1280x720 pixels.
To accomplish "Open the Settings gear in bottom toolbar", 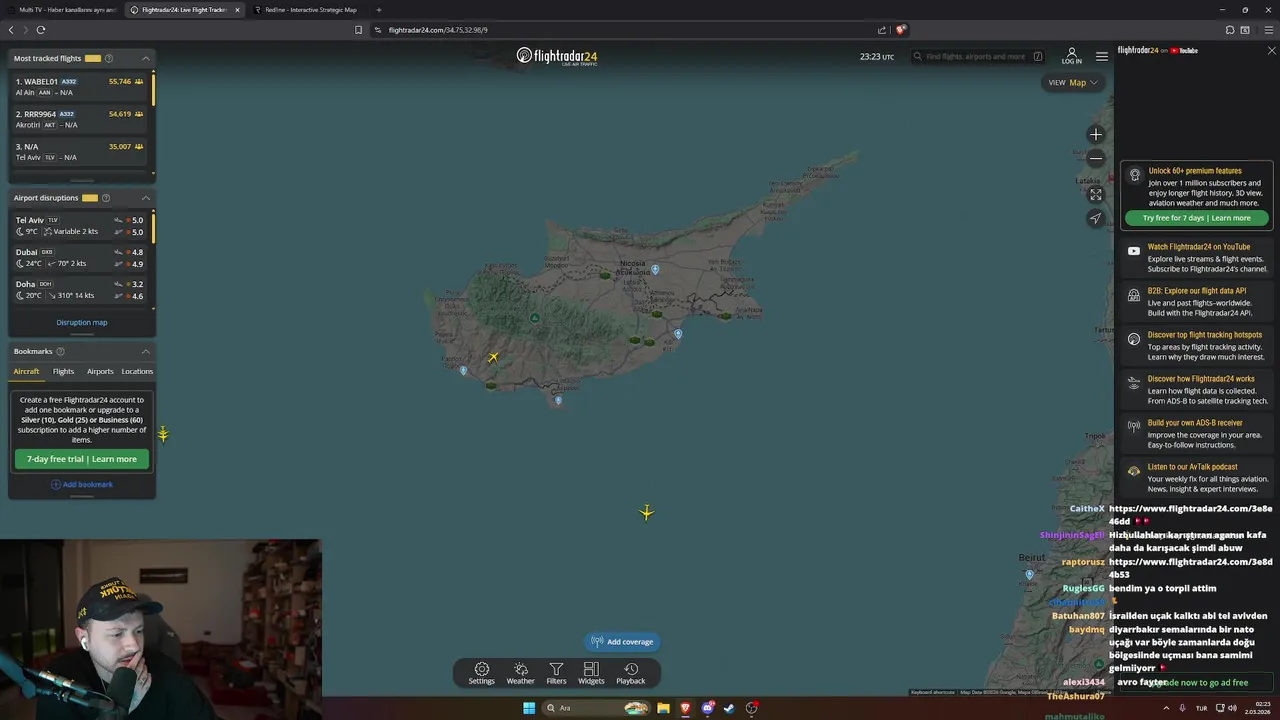I will 481,673.
